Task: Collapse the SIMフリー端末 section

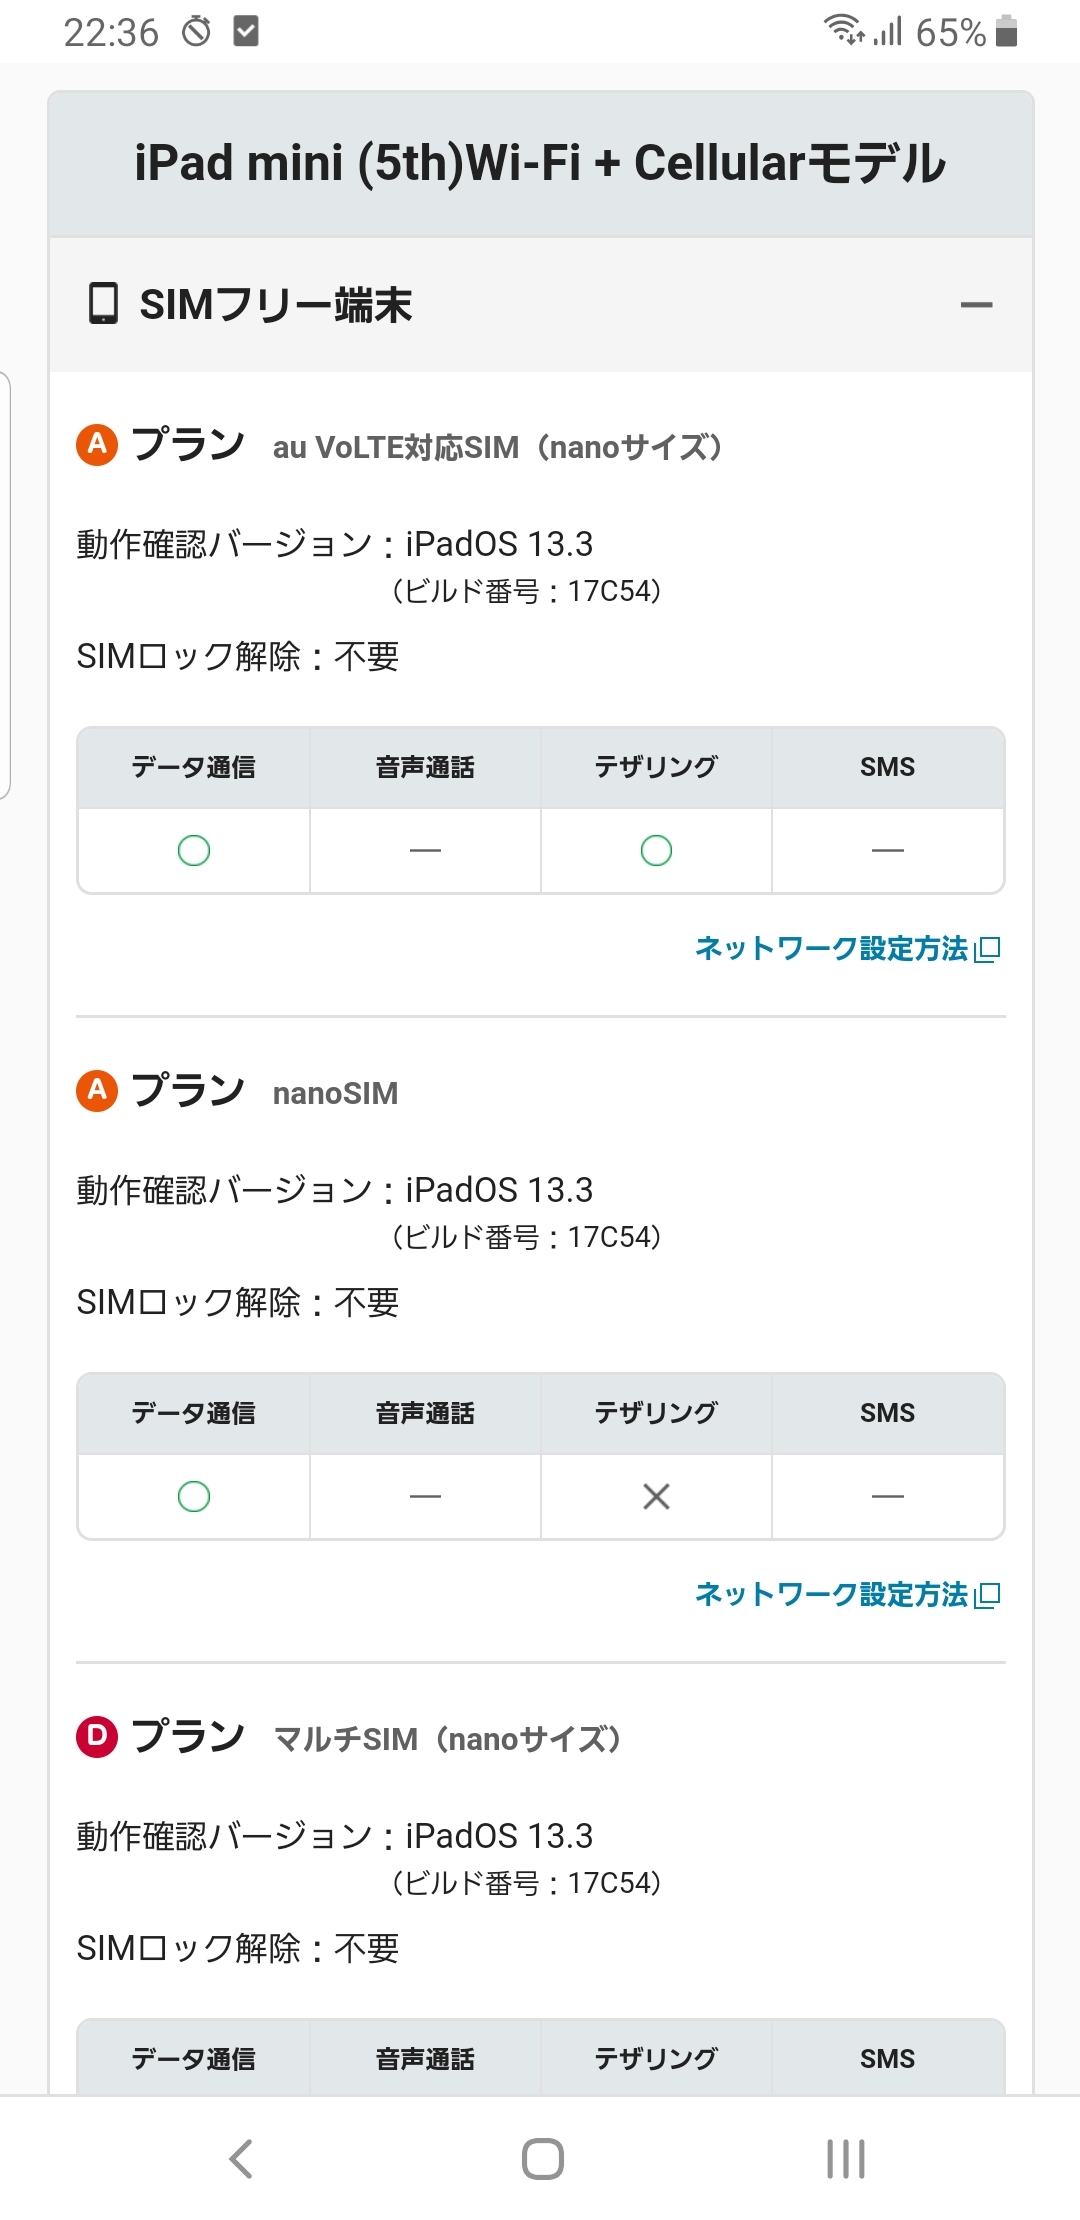Action: click(976, 305)
